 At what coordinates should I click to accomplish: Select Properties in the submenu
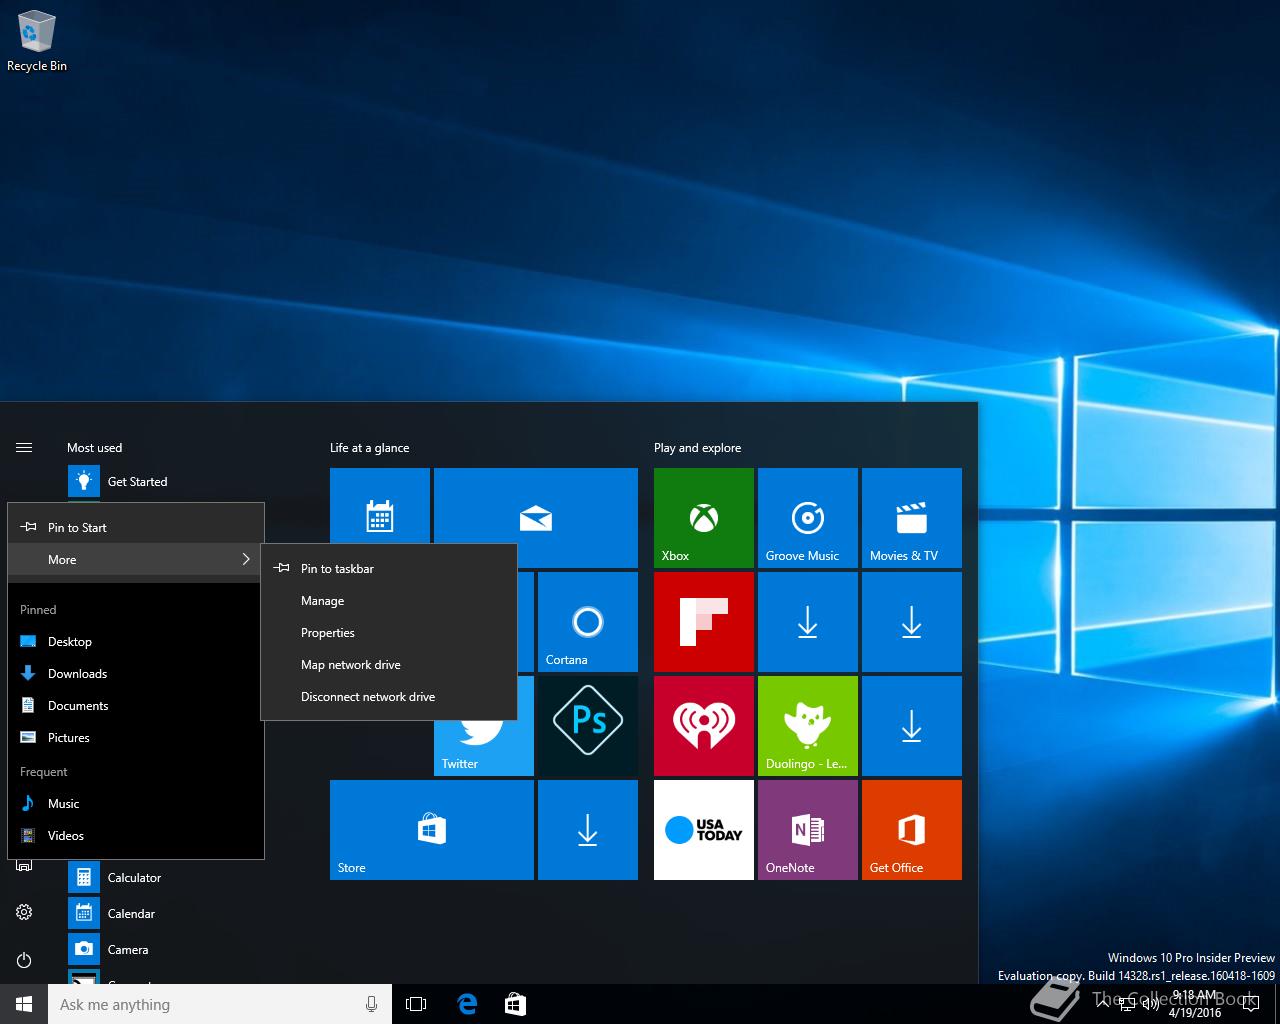click(389, 633)
